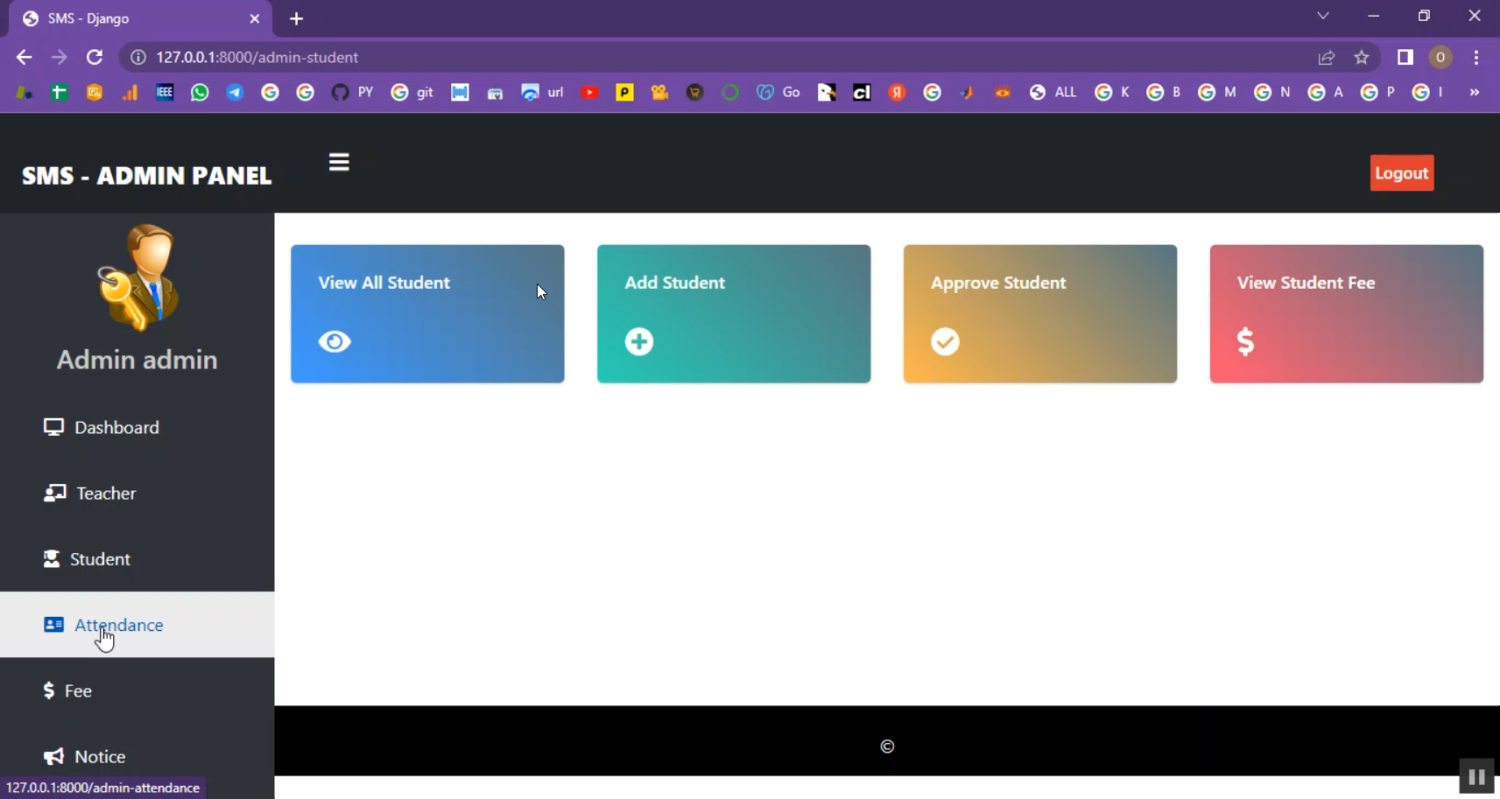Open the YouTube bookmark icon
The width and height of the screenshot is (1500, 799).
(589, 92)
